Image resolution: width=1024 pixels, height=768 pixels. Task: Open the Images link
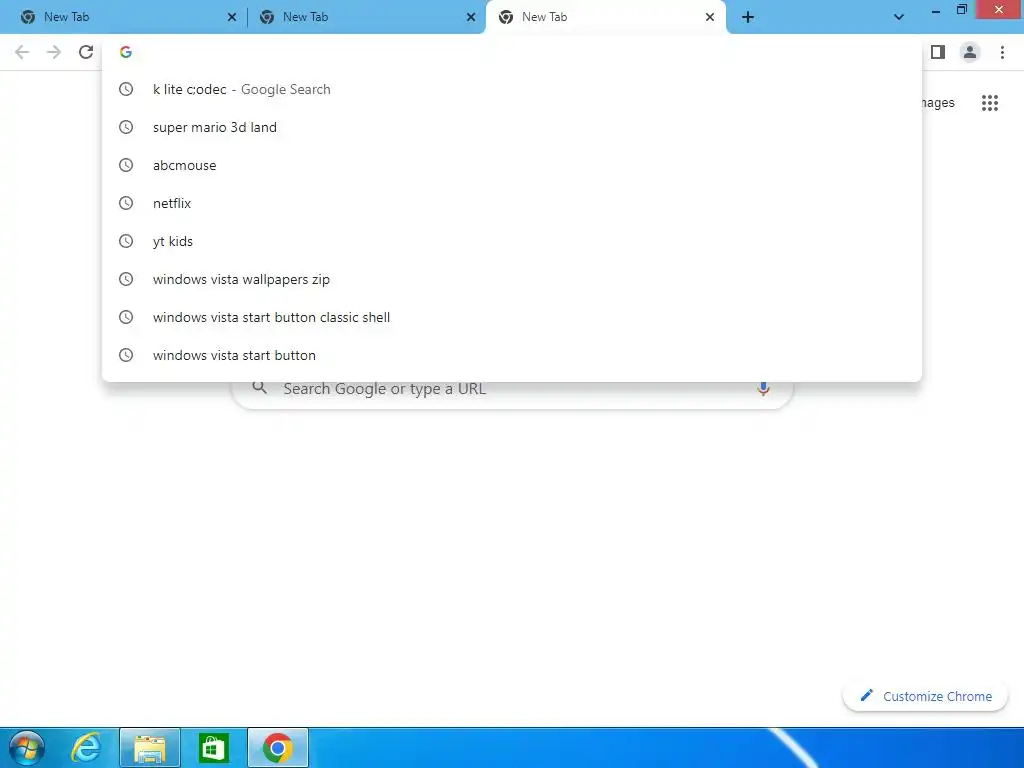938,103
